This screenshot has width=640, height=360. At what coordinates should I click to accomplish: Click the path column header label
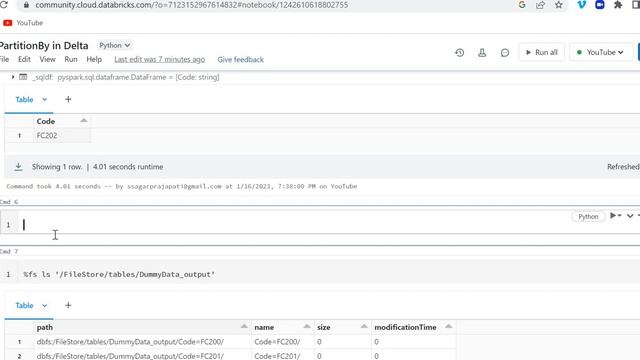(x=44, y=327)
